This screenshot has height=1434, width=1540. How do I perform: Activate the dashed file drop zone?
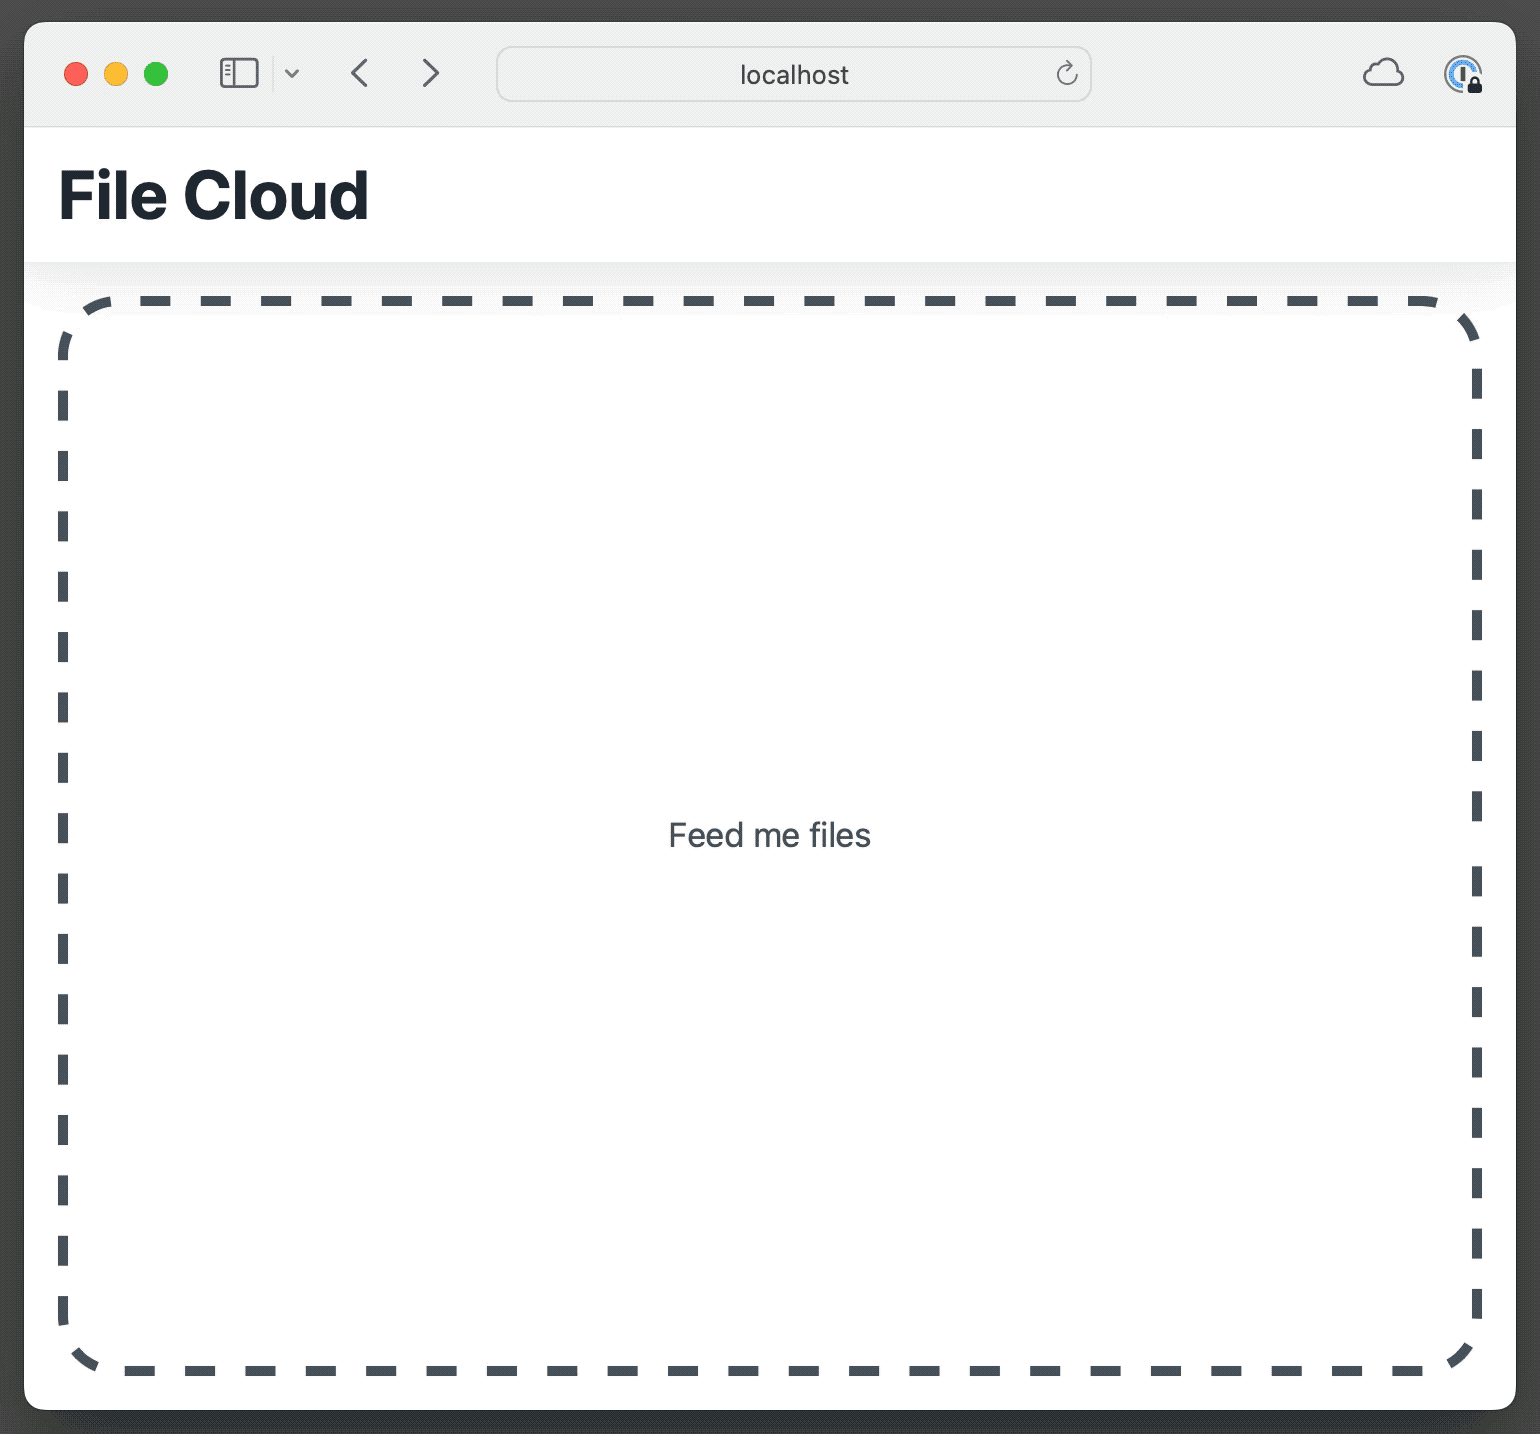pos(769,834)
